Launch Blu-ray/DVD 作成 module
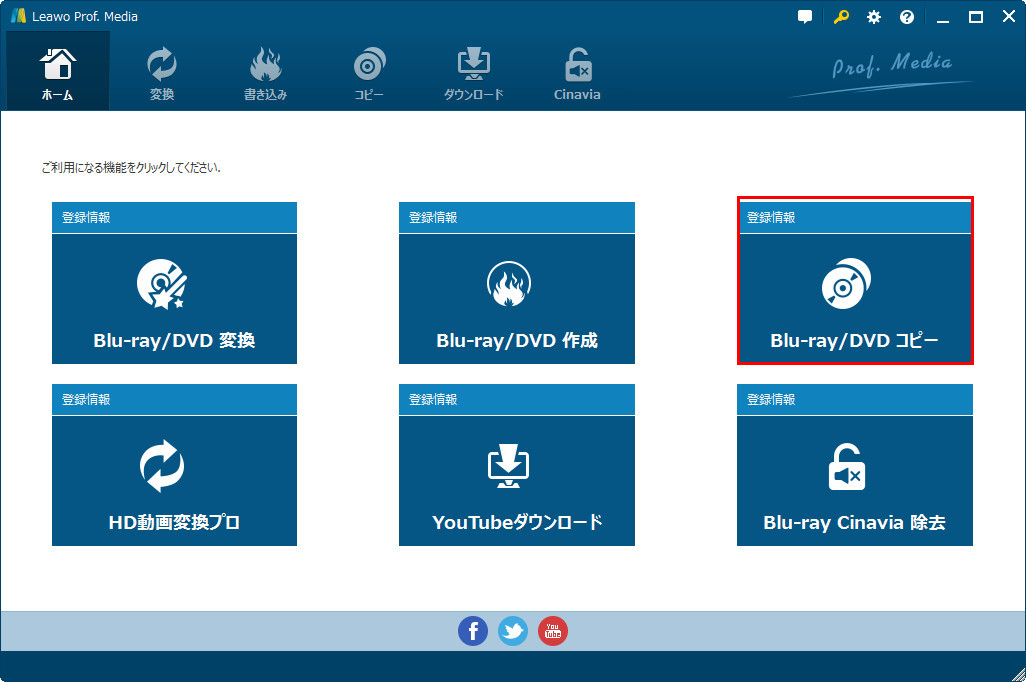Image resolution: width=1026 pixels, height=682 pixels. pos(516,299)
